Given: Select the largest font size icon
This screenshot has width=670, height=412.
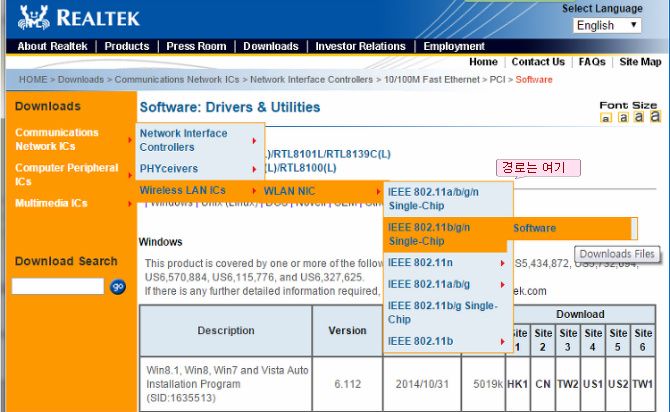Looking at the screenshot, I should tap(655, 115).
